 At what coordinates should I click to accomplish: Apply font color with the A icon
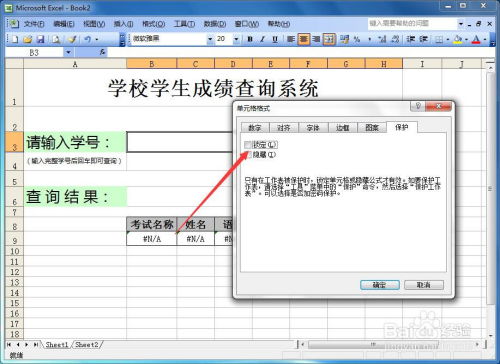click(477, 39)
